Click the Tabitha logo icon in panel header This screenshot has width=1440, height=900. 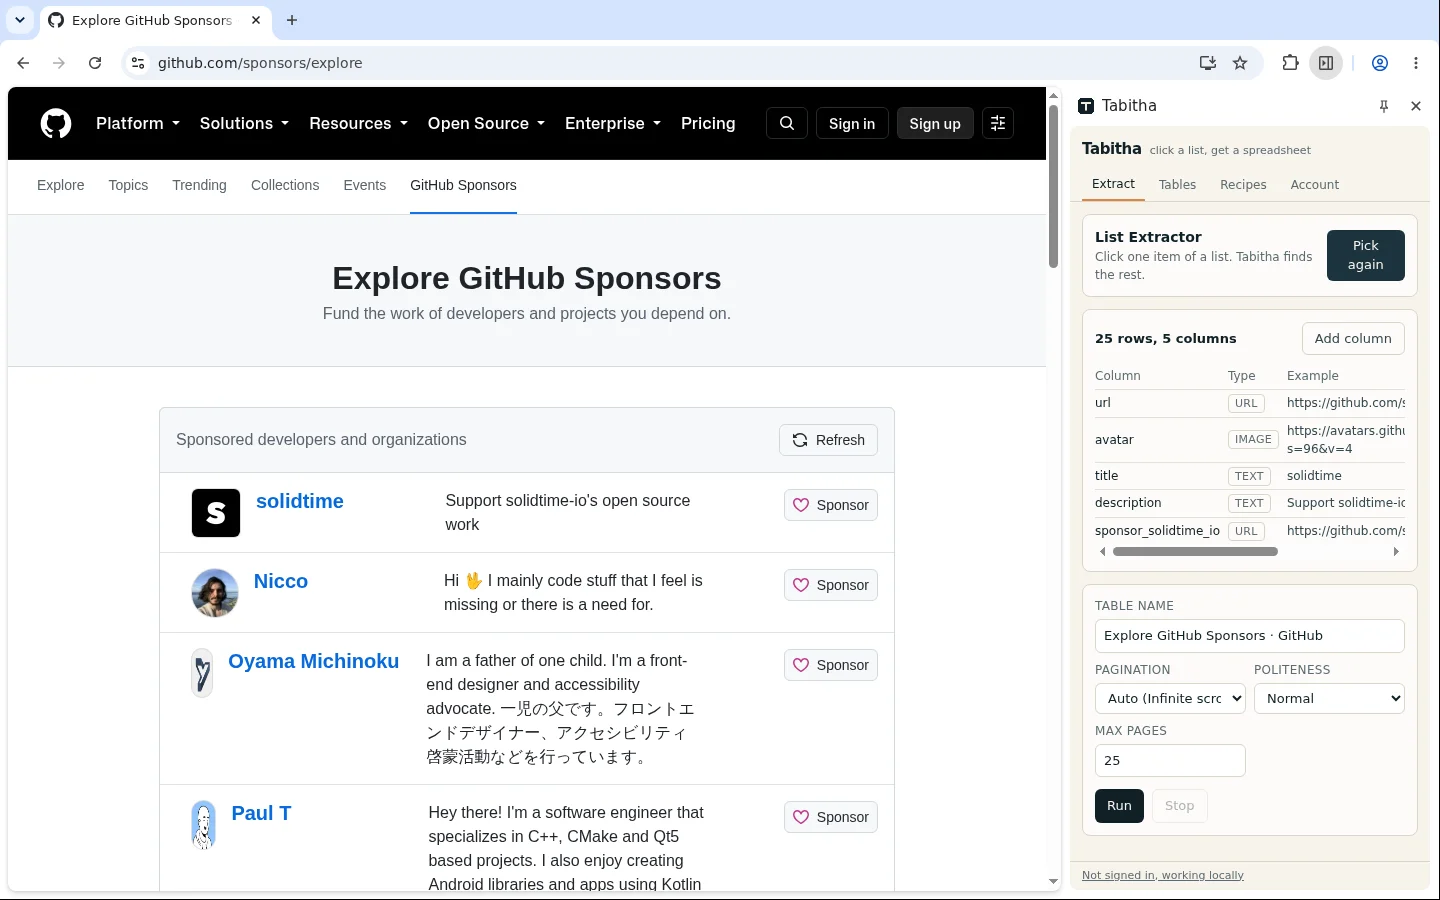click(x=1086, y=106)
